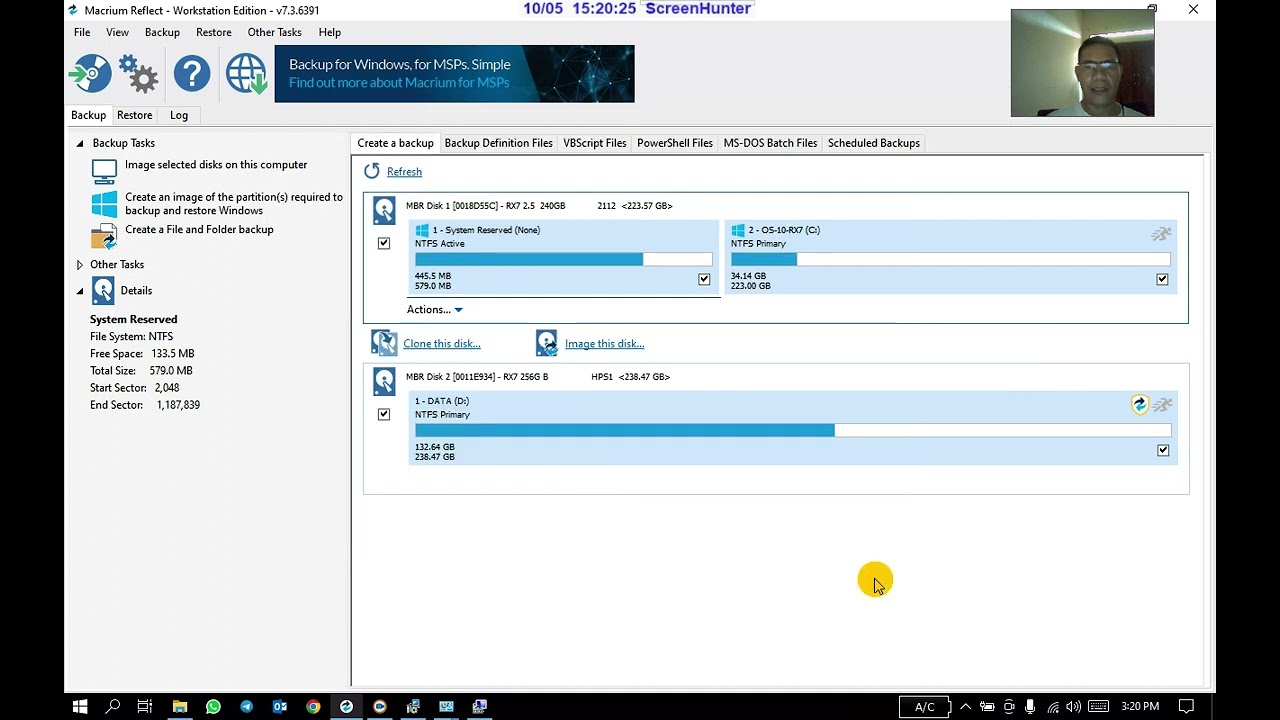Click the Refresh circular arrow icon
The image size is (1280, 720).
click(x=372, y=171)
